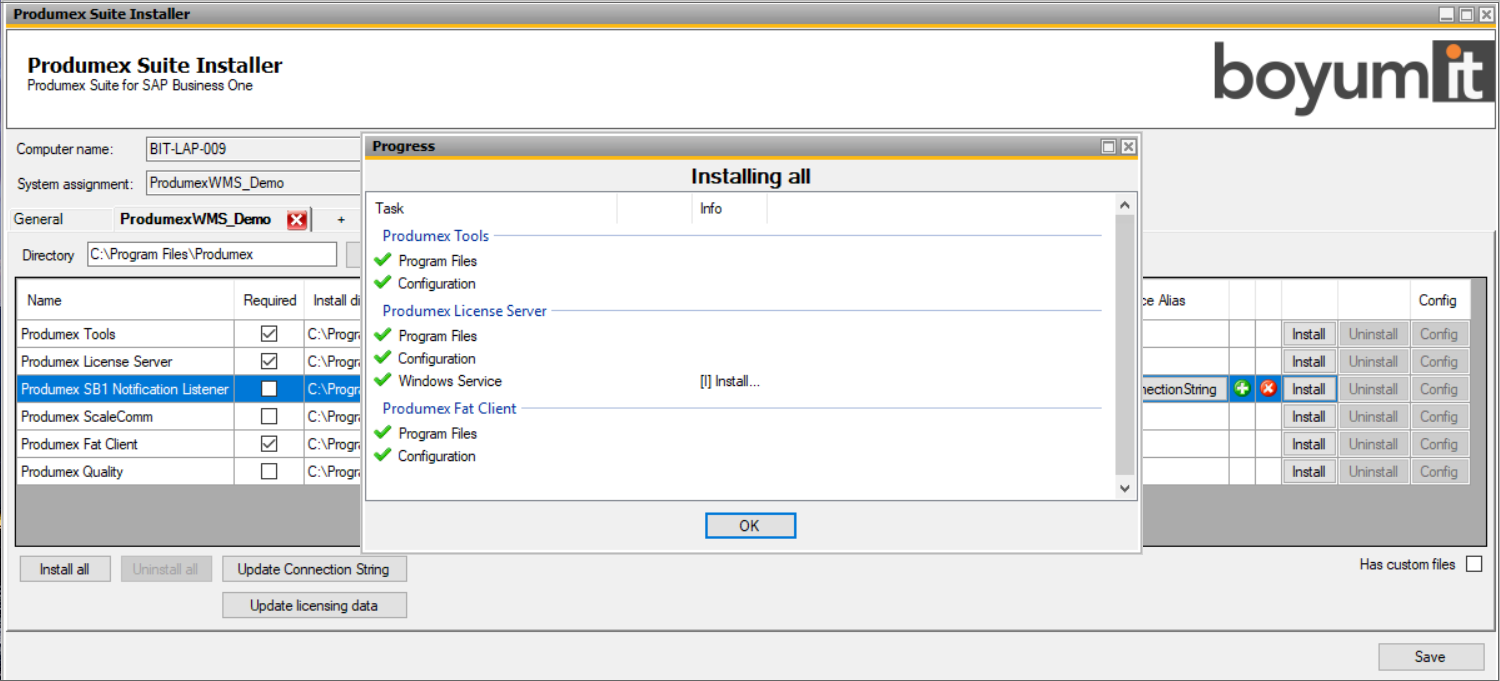
Task: Click green checkmark beside Windows Service task
Action: (x=382, y=380)
